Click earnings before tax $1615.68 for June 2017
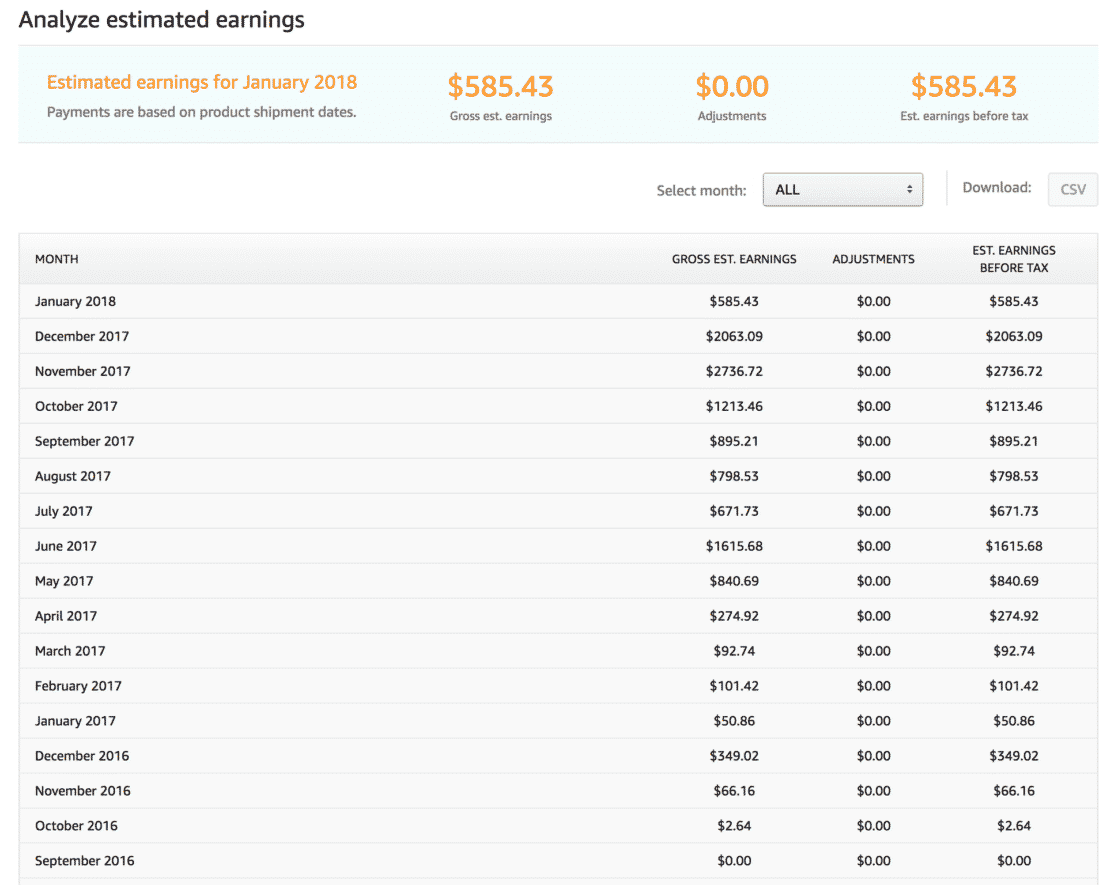 coord(1013,546)
